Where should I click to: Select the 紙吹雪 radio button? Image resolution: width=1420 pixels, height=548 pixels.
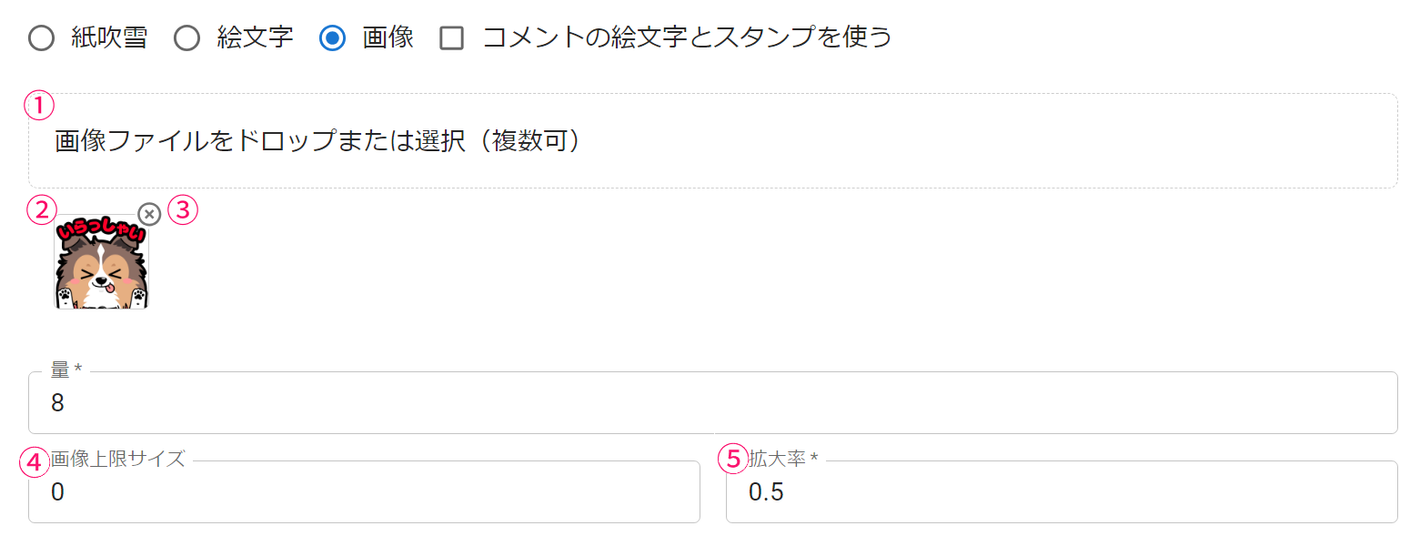[x=41, y=39]
